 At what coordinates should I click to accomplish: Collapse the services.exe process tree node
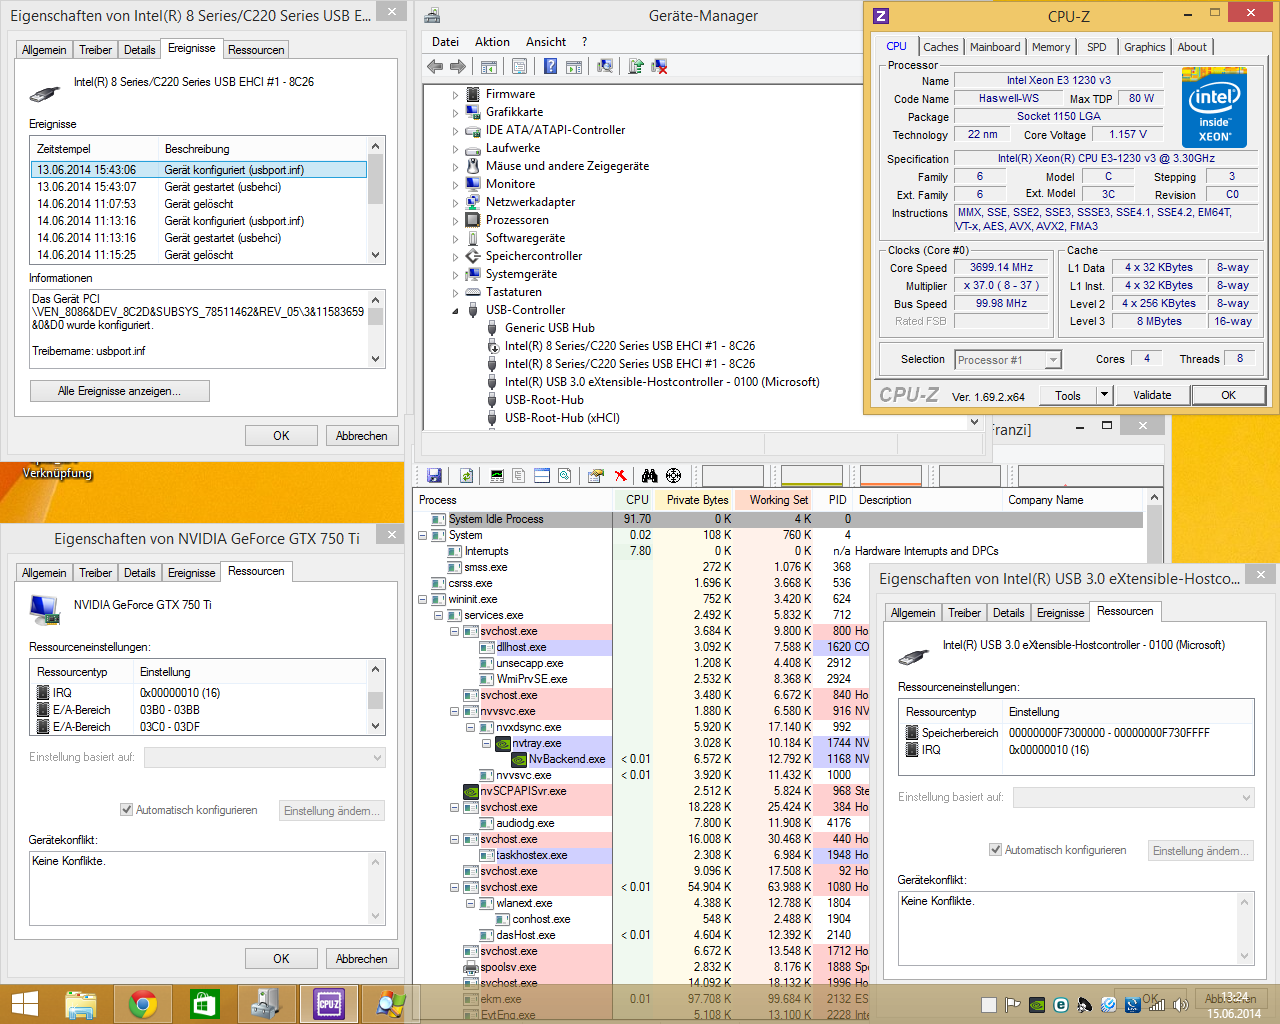tap(438, 615)
